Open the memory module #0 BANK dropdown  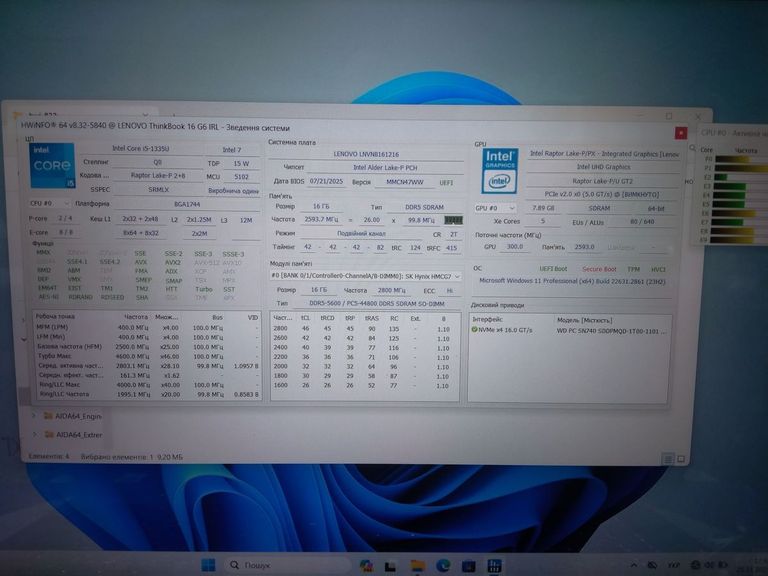point(365,277)
